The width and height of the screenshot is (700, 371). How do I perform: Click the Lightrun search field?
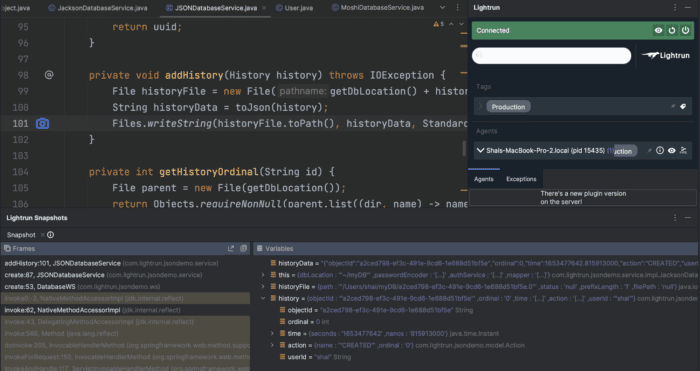pos(551,55)
